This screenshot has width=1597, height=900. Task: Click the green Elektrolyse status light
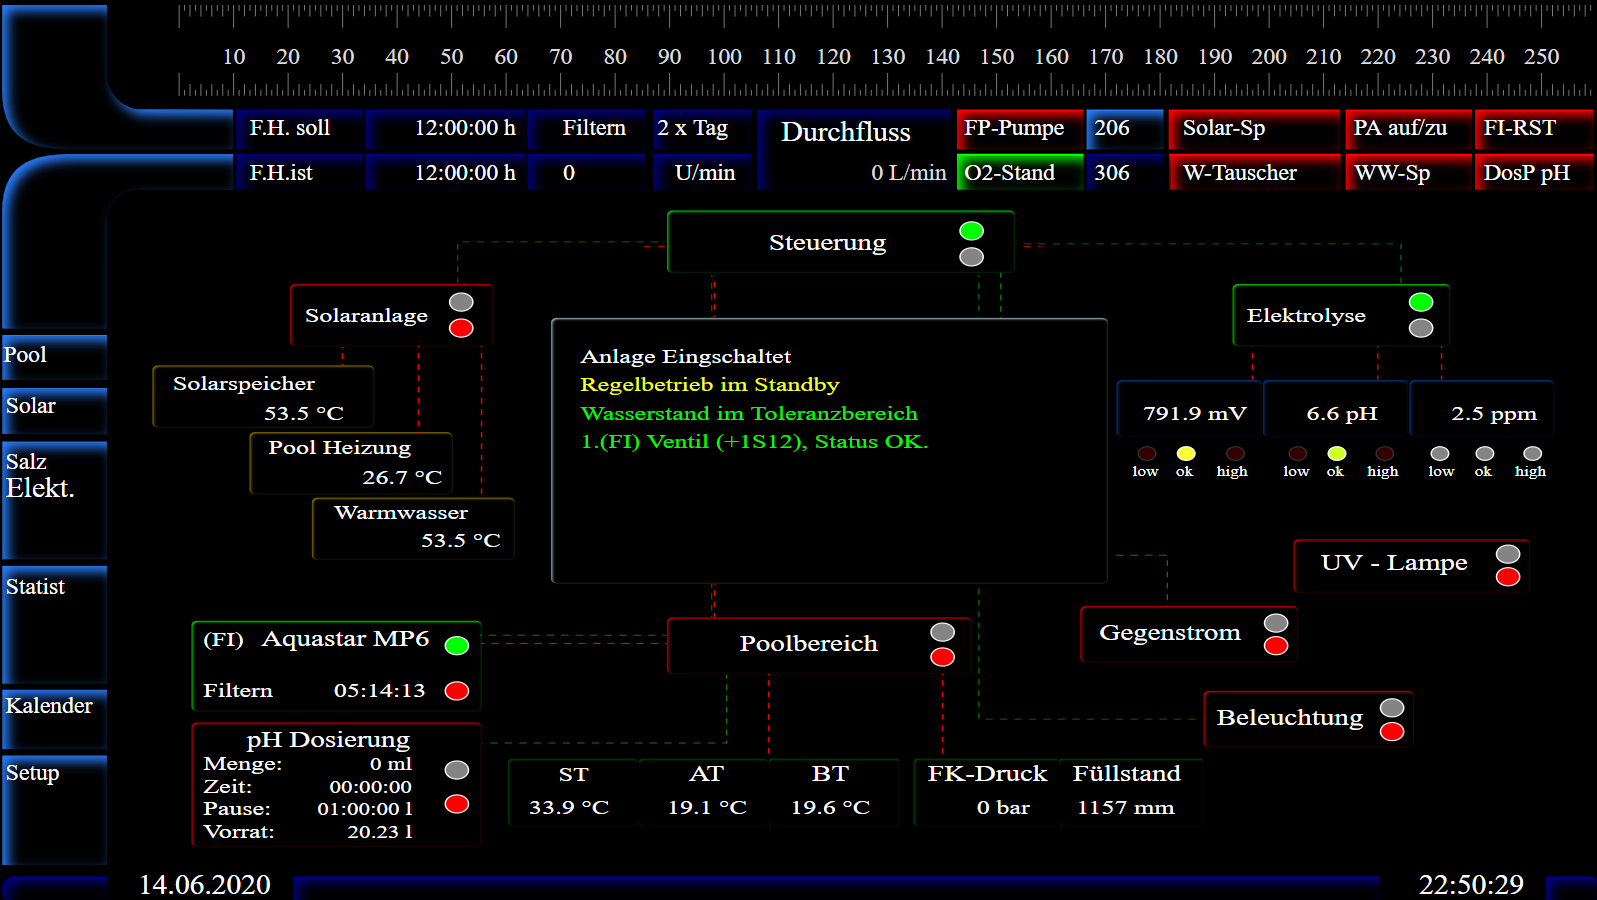(x=1420, y=302)
